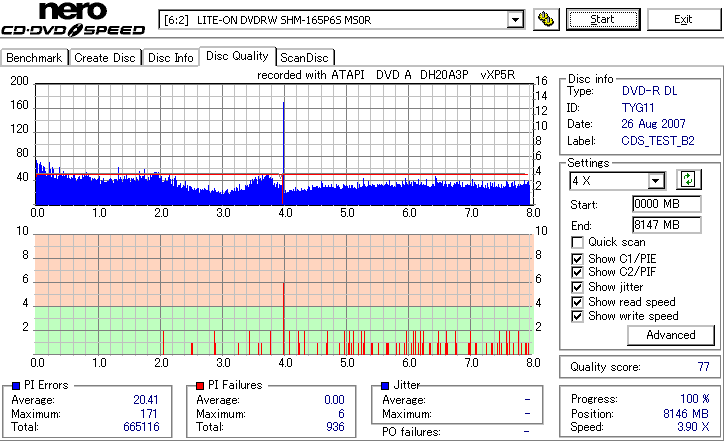Click the Exit button
724x441 pixels.
(x=683, y=19)
